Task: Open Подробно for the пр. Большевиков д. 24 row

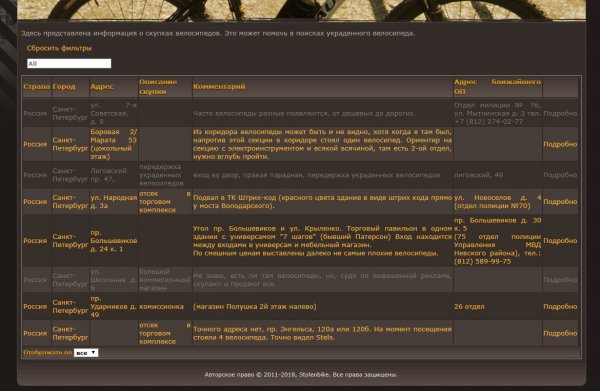Action: [560, 241]
